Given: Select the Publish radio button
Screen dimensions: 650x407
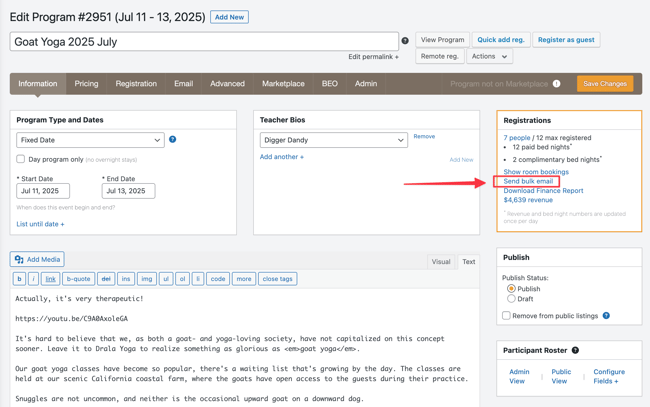Looking at the screenshot, I should [511, 288].
